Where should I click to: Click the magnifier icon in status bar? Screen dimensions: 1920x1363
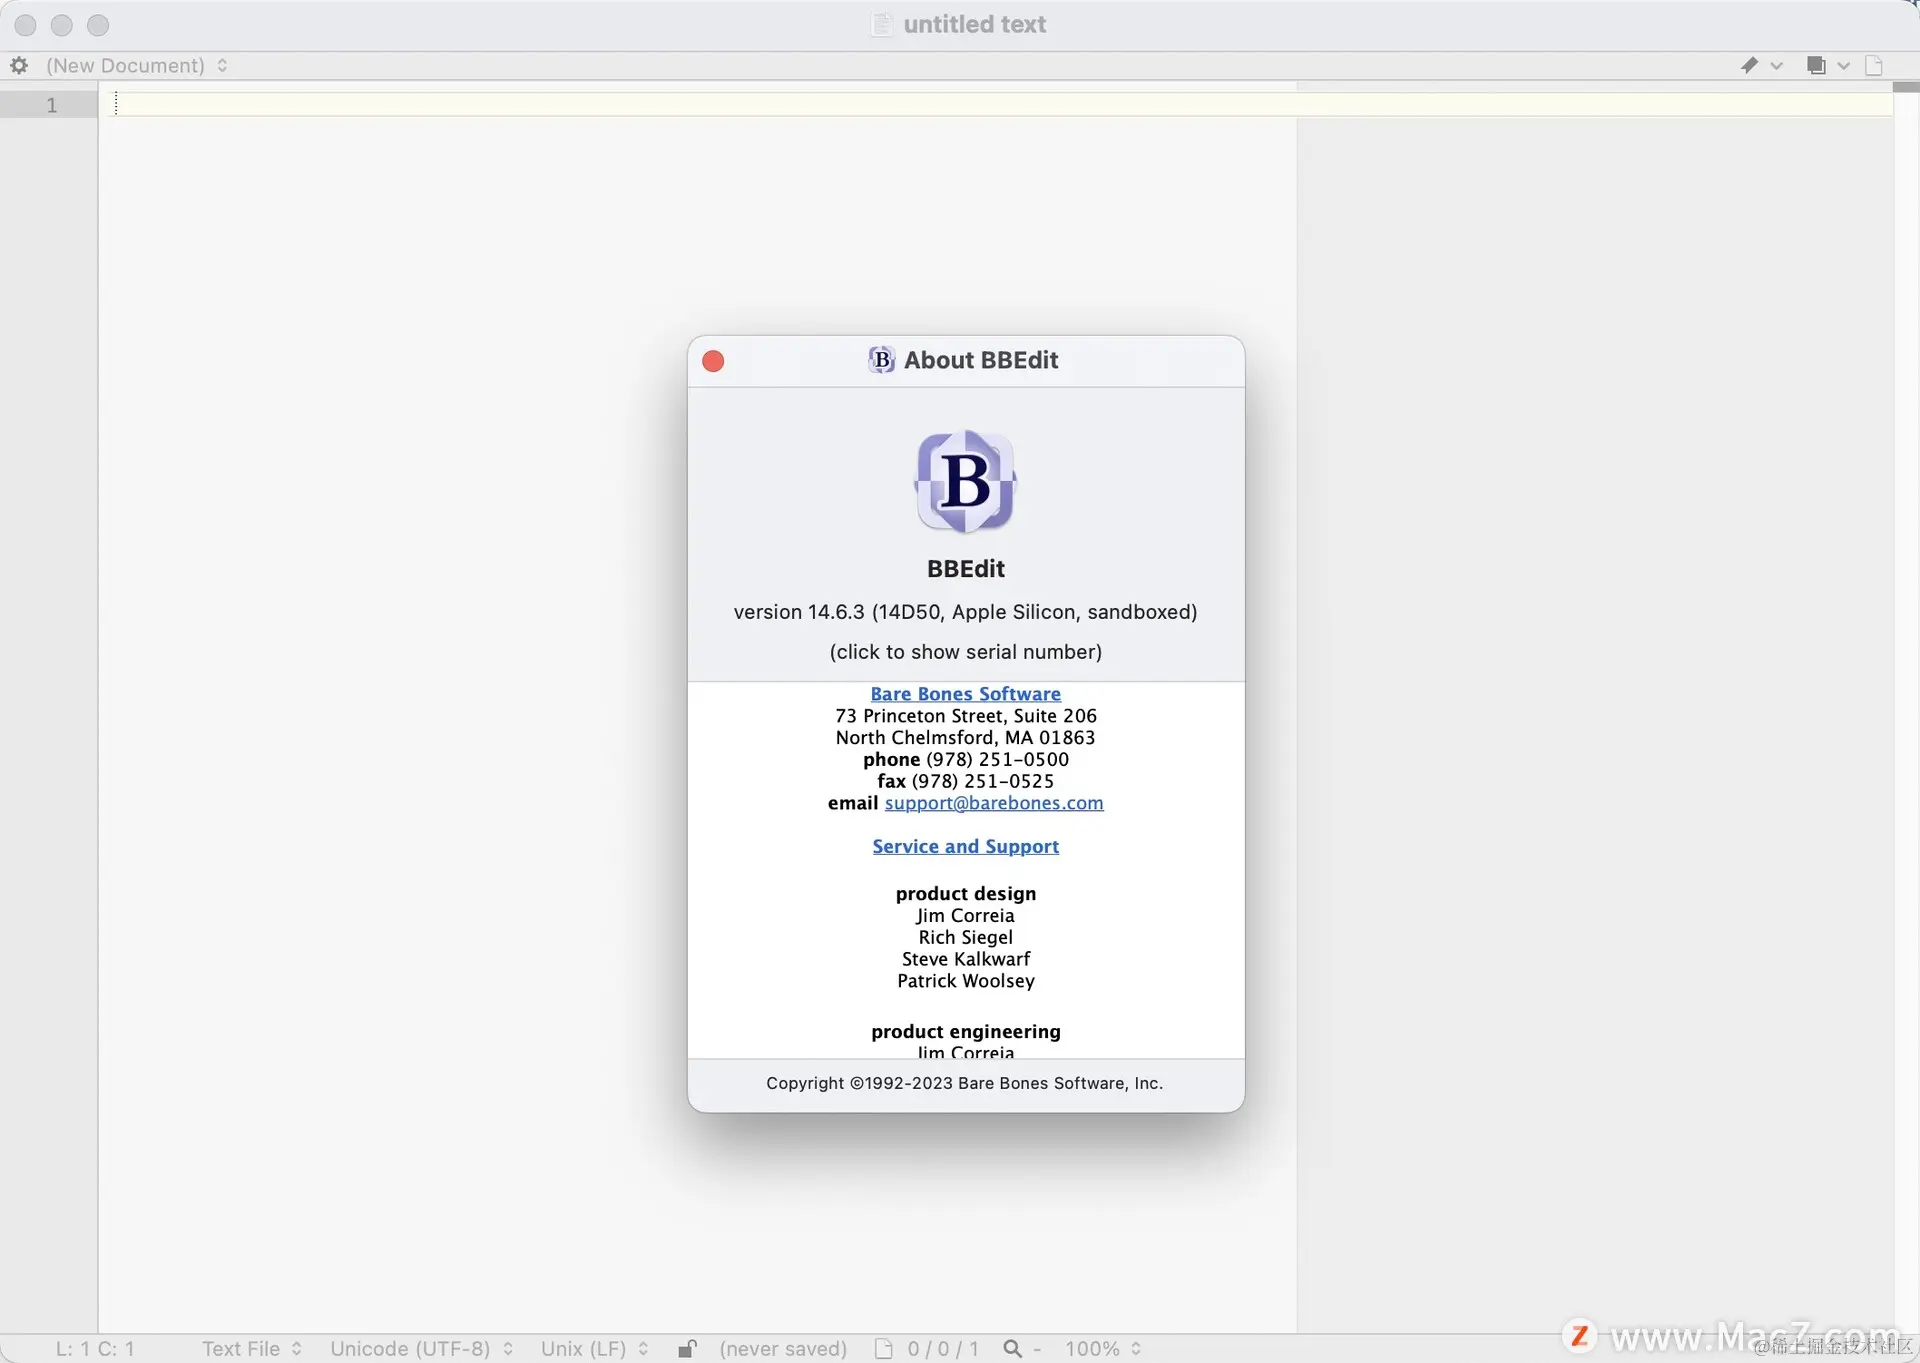pyautogui.click(x=1012, y=1348)
